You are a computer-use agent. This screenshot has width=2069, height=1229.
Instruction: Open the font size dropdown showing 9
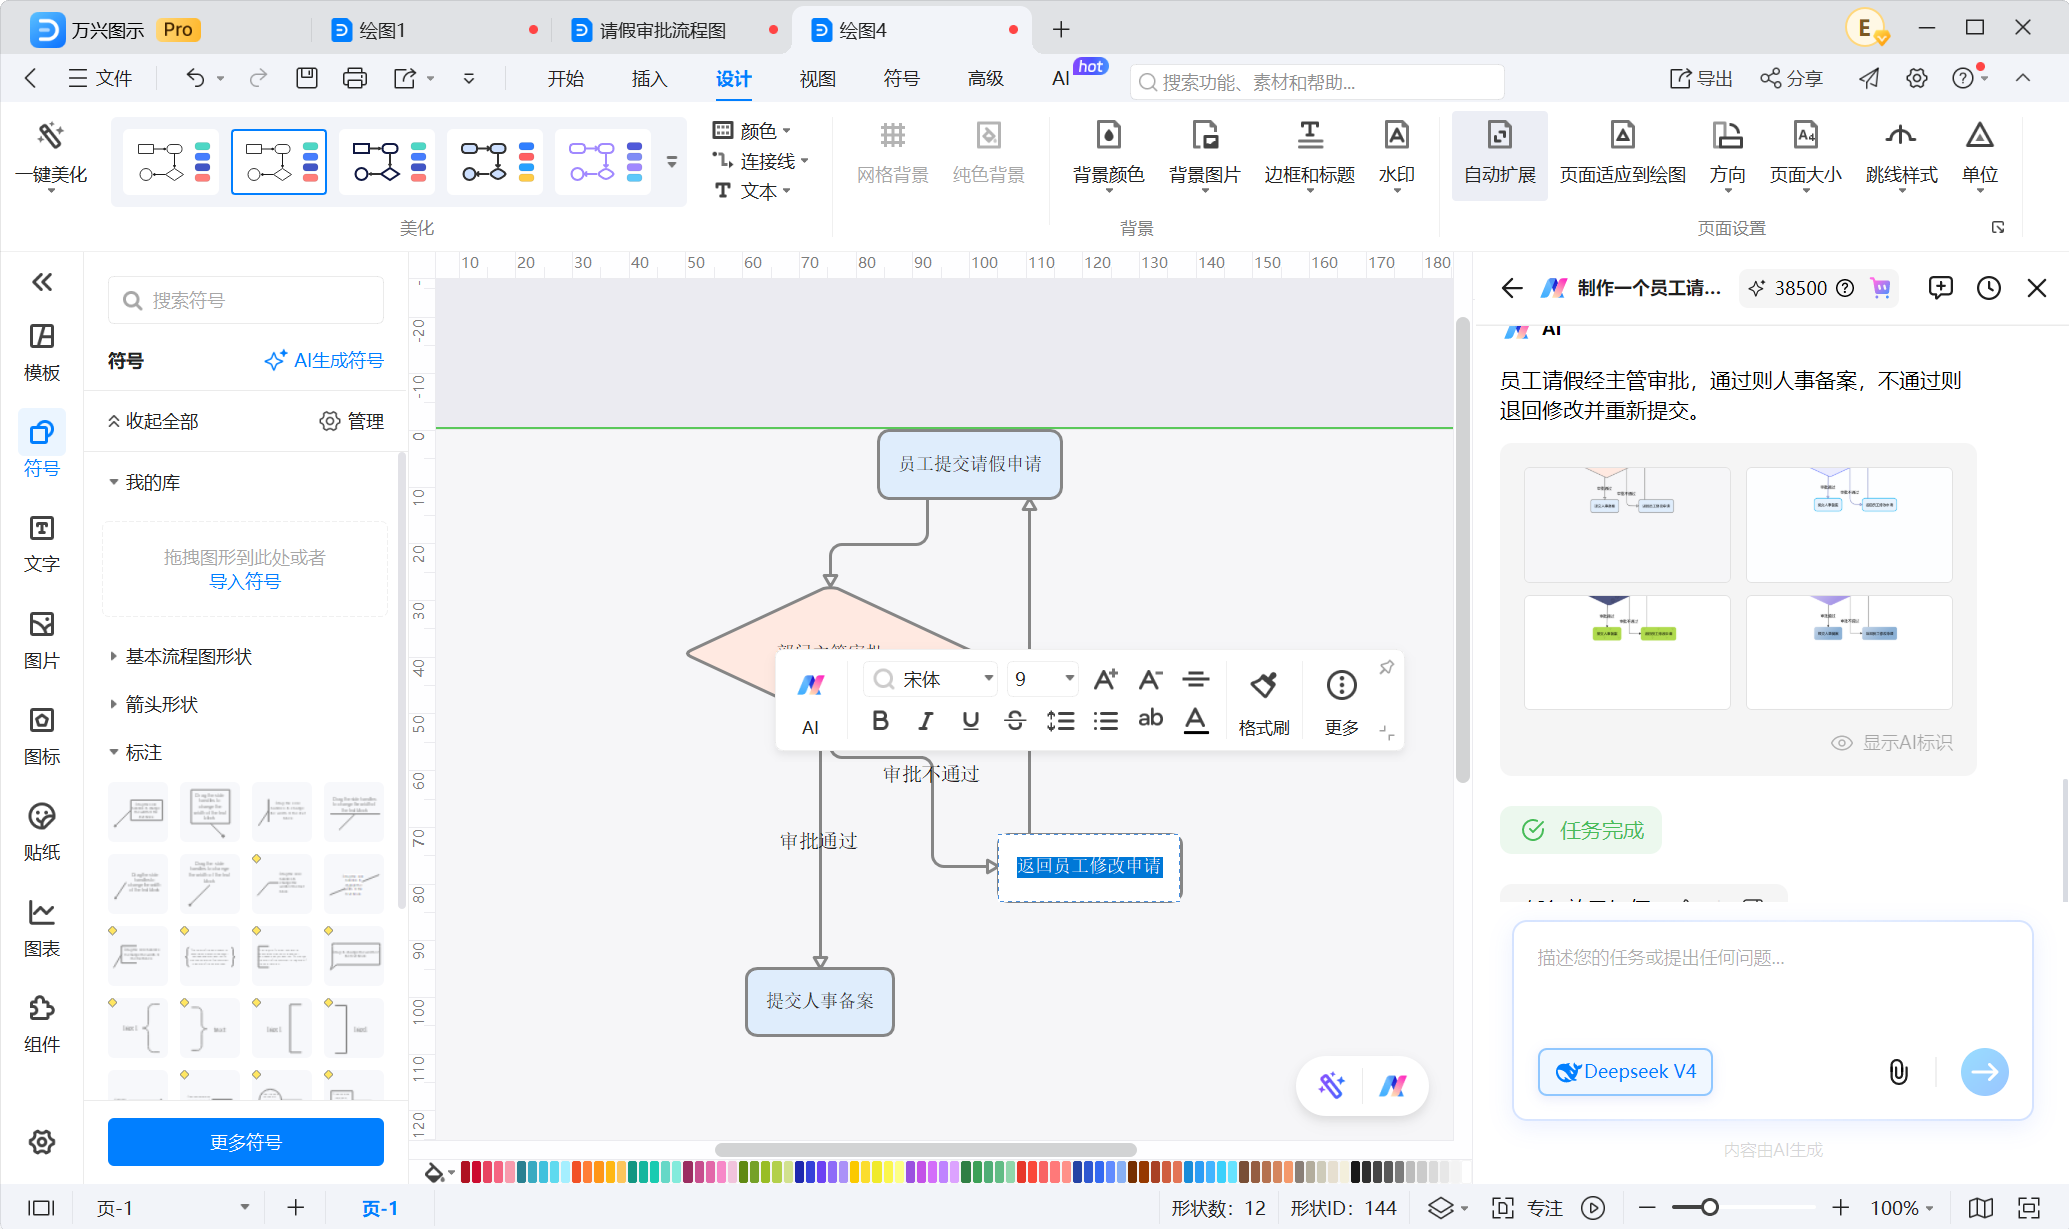point(1043,679)
